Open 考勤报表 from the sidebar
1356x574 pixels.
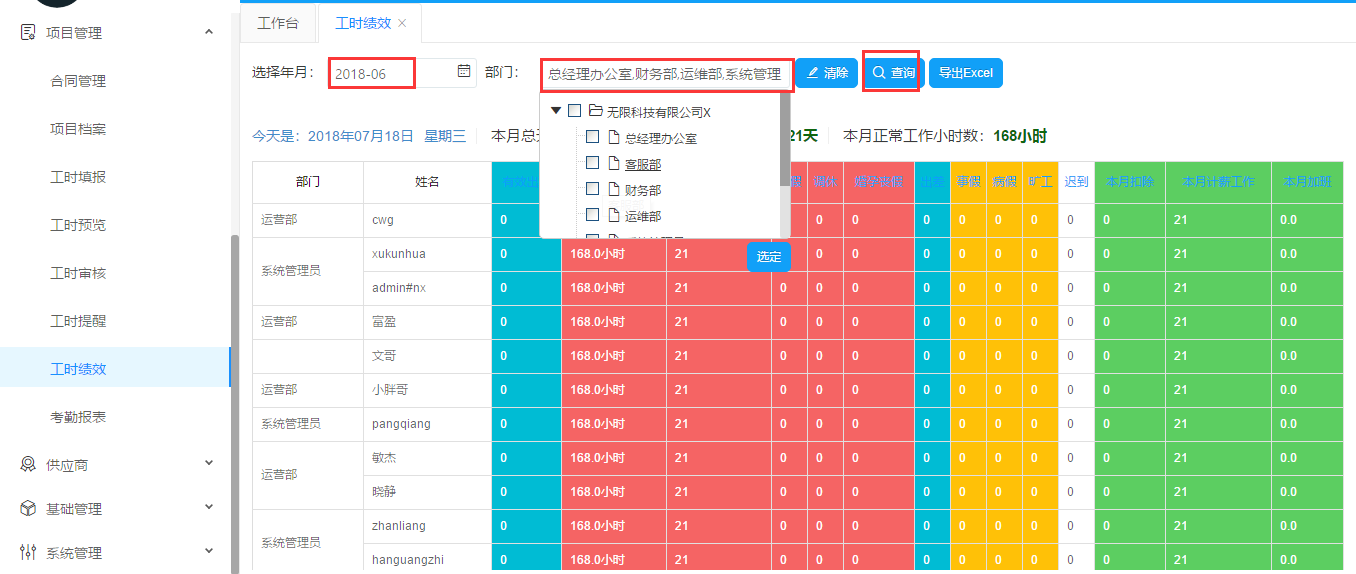pos(78,417)
